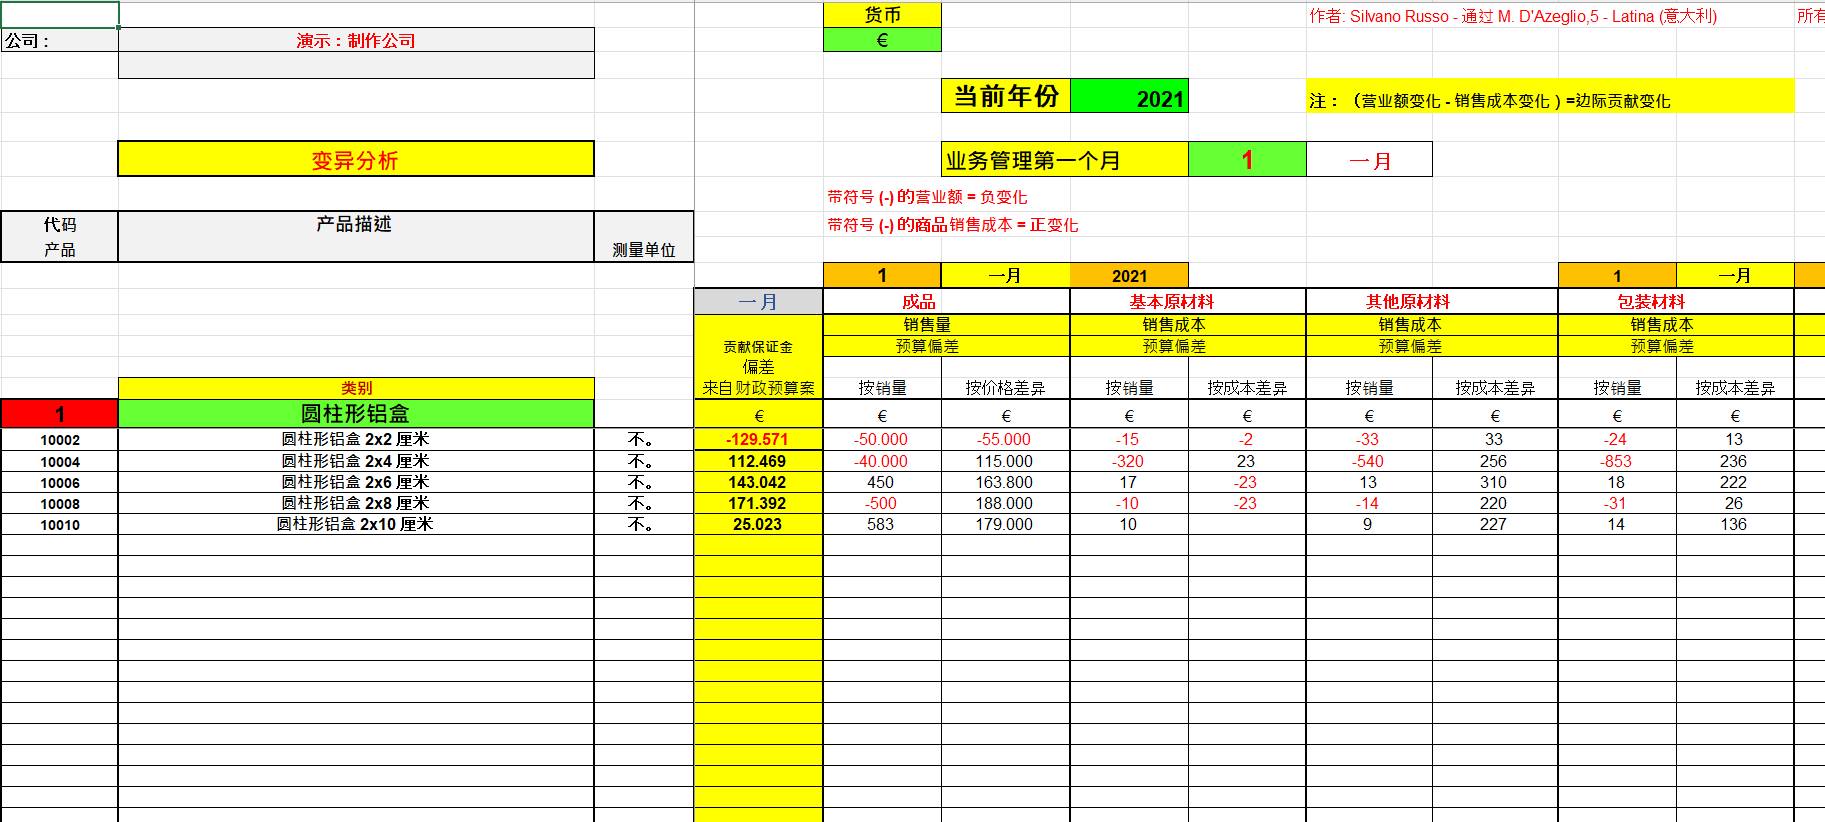1825x822 pixels.
Task: Select the company name cell '演示：制作公司'
Action: click(x=356, y=40)
